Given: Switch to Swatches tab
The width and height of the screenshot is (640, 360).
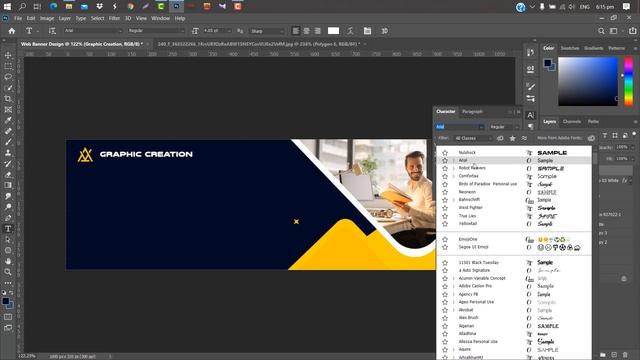Looking at the screenshot, I should 570,48.
